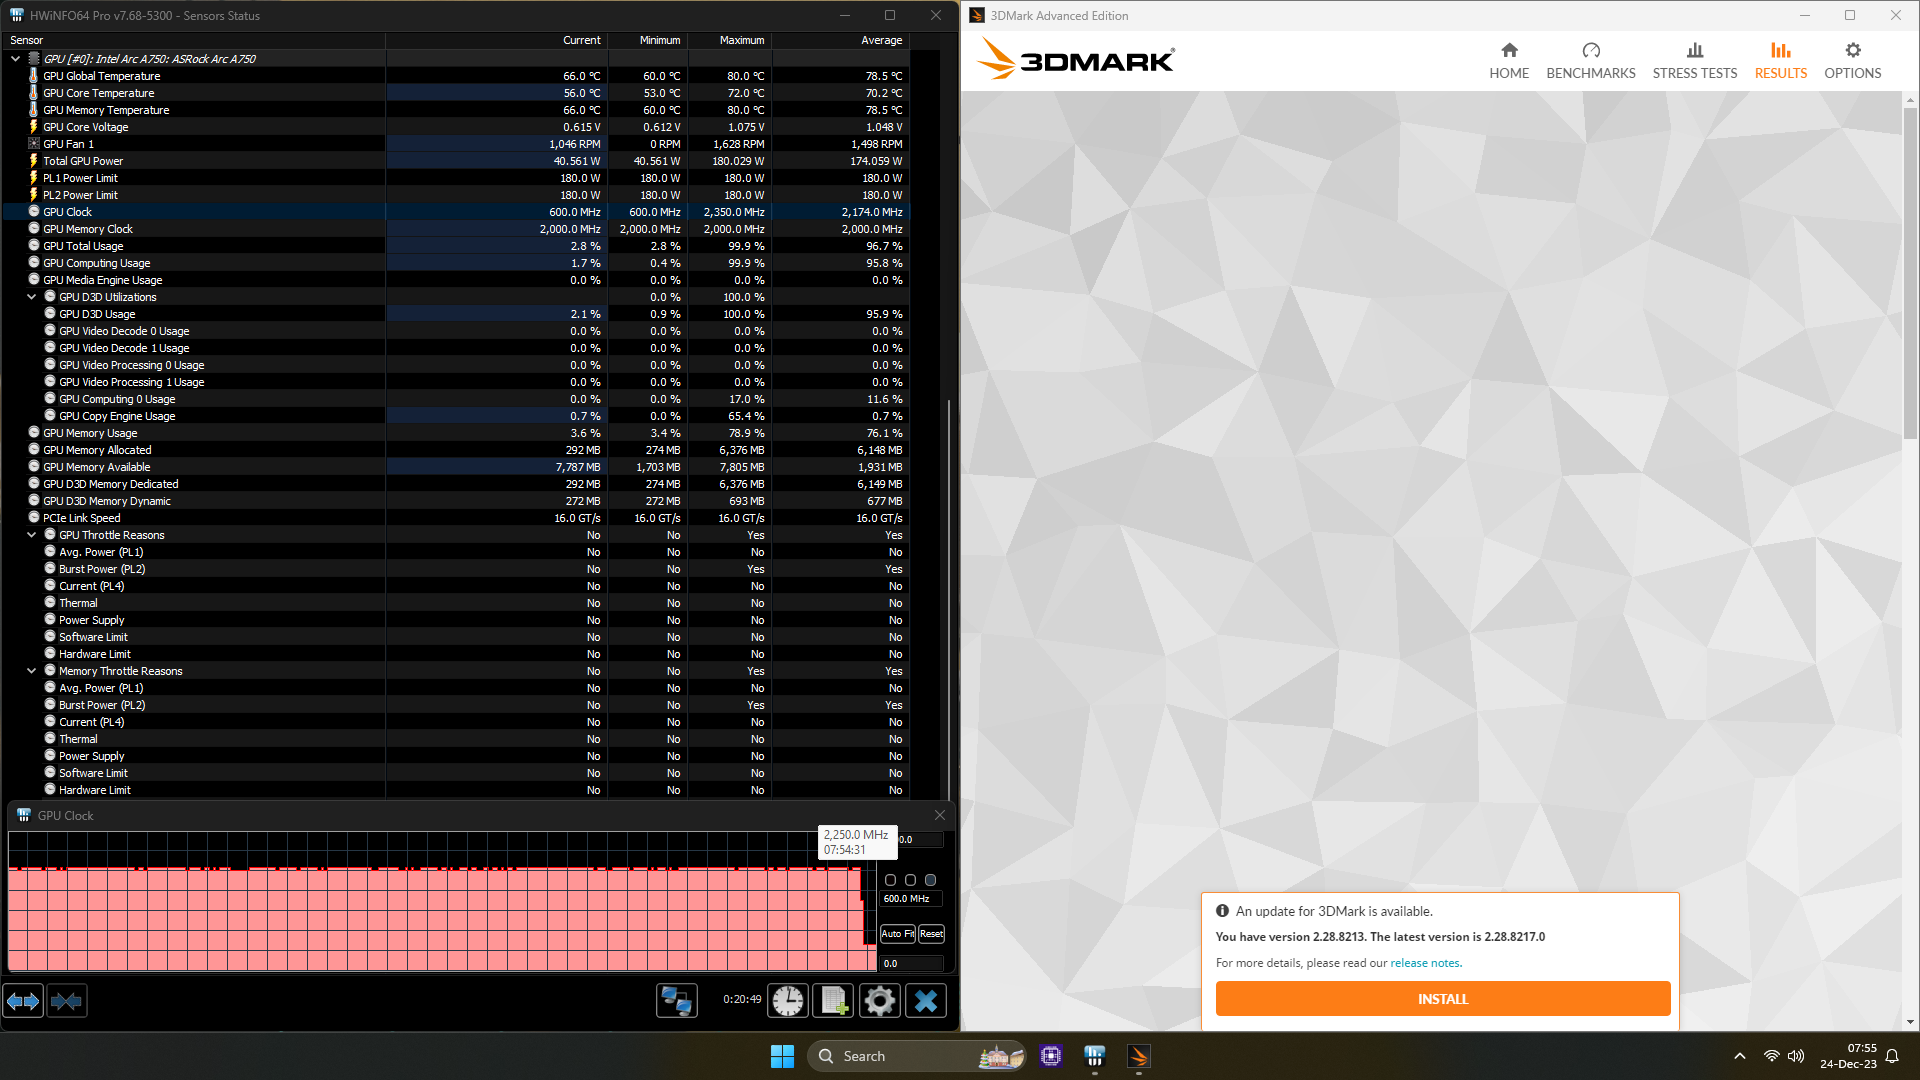Open the release notes link

click(1424, 963)
